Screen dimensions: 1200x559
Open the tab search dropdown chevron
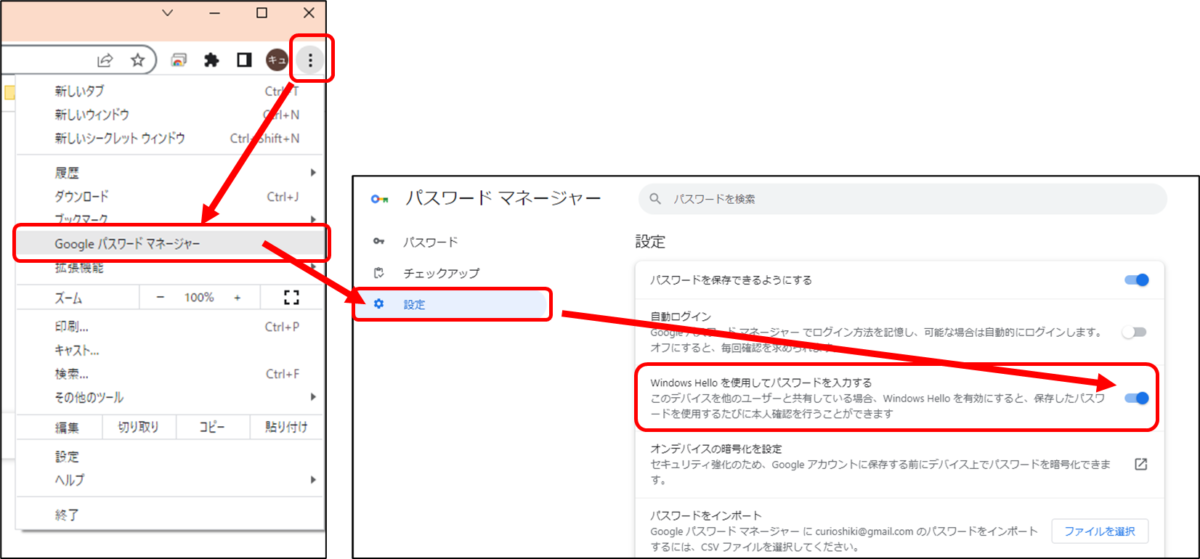point(167,13)
